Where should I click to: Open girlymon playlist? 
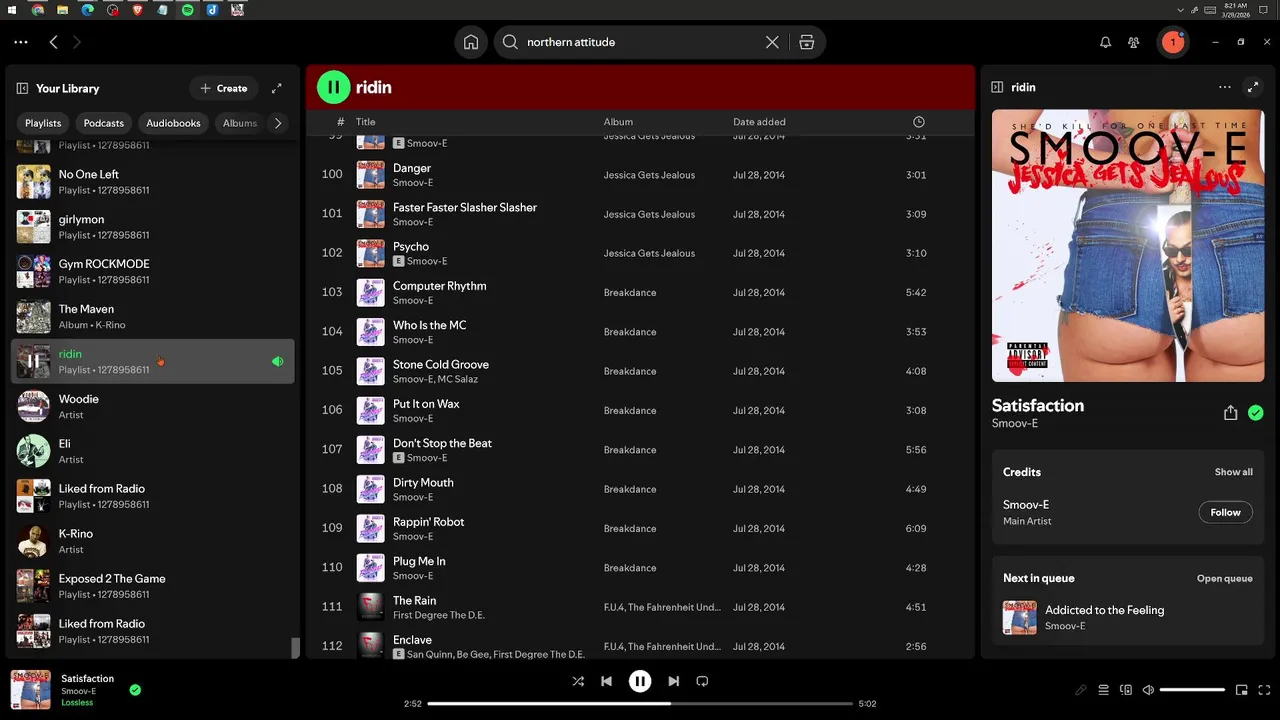153,226
